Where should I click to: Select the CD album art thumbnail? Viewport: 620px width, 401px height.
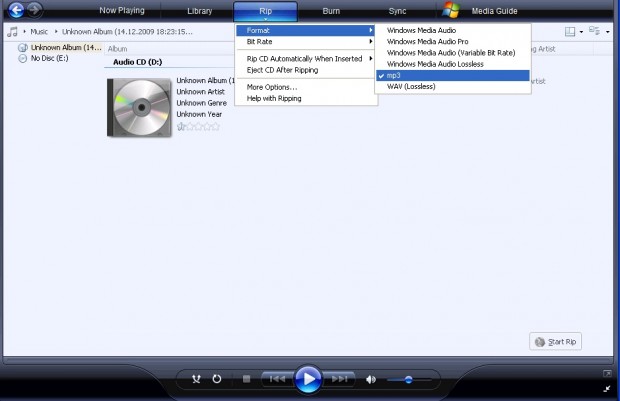point(139,107)
